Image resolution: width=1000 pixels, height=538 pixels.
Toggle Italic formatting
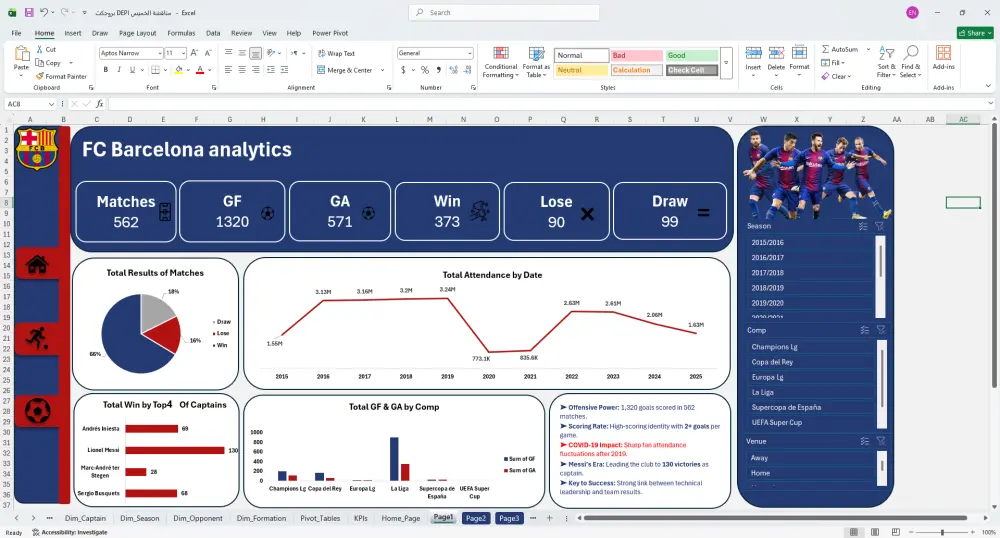119,69
